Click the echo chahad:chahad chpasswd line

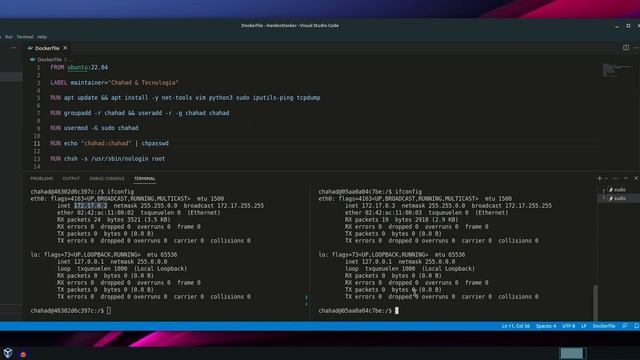coord(109,143)
